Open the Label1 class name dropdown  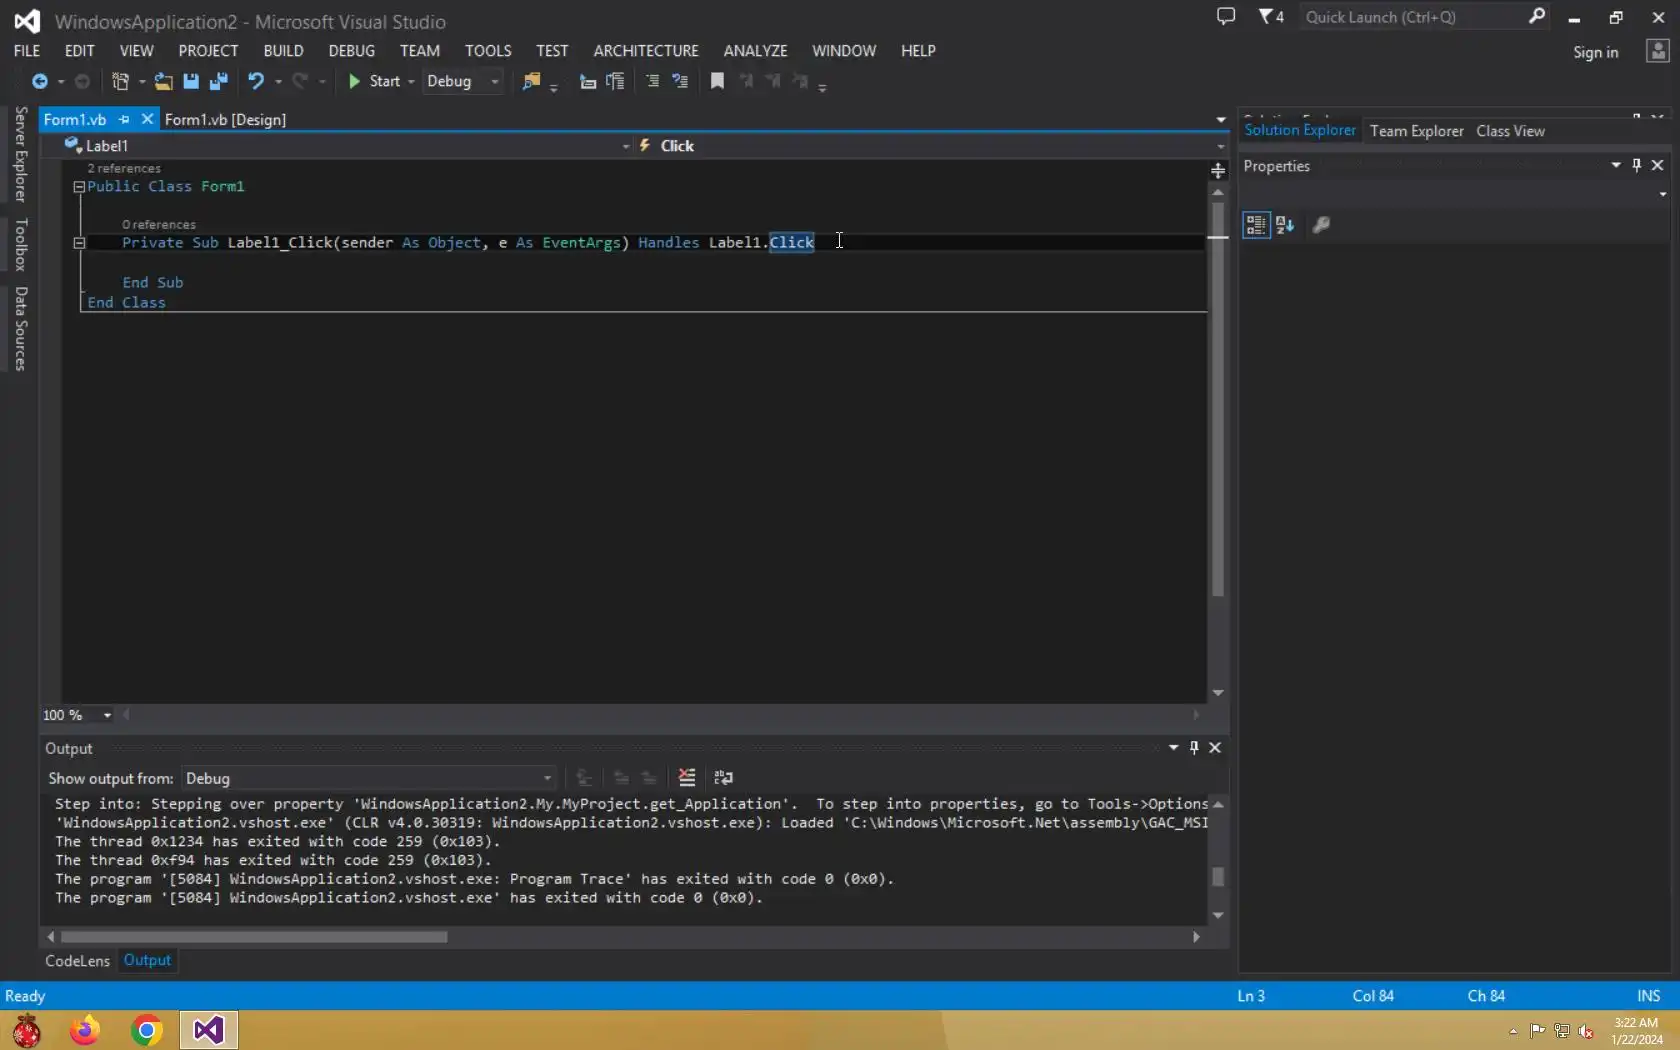tap(626, 146)
